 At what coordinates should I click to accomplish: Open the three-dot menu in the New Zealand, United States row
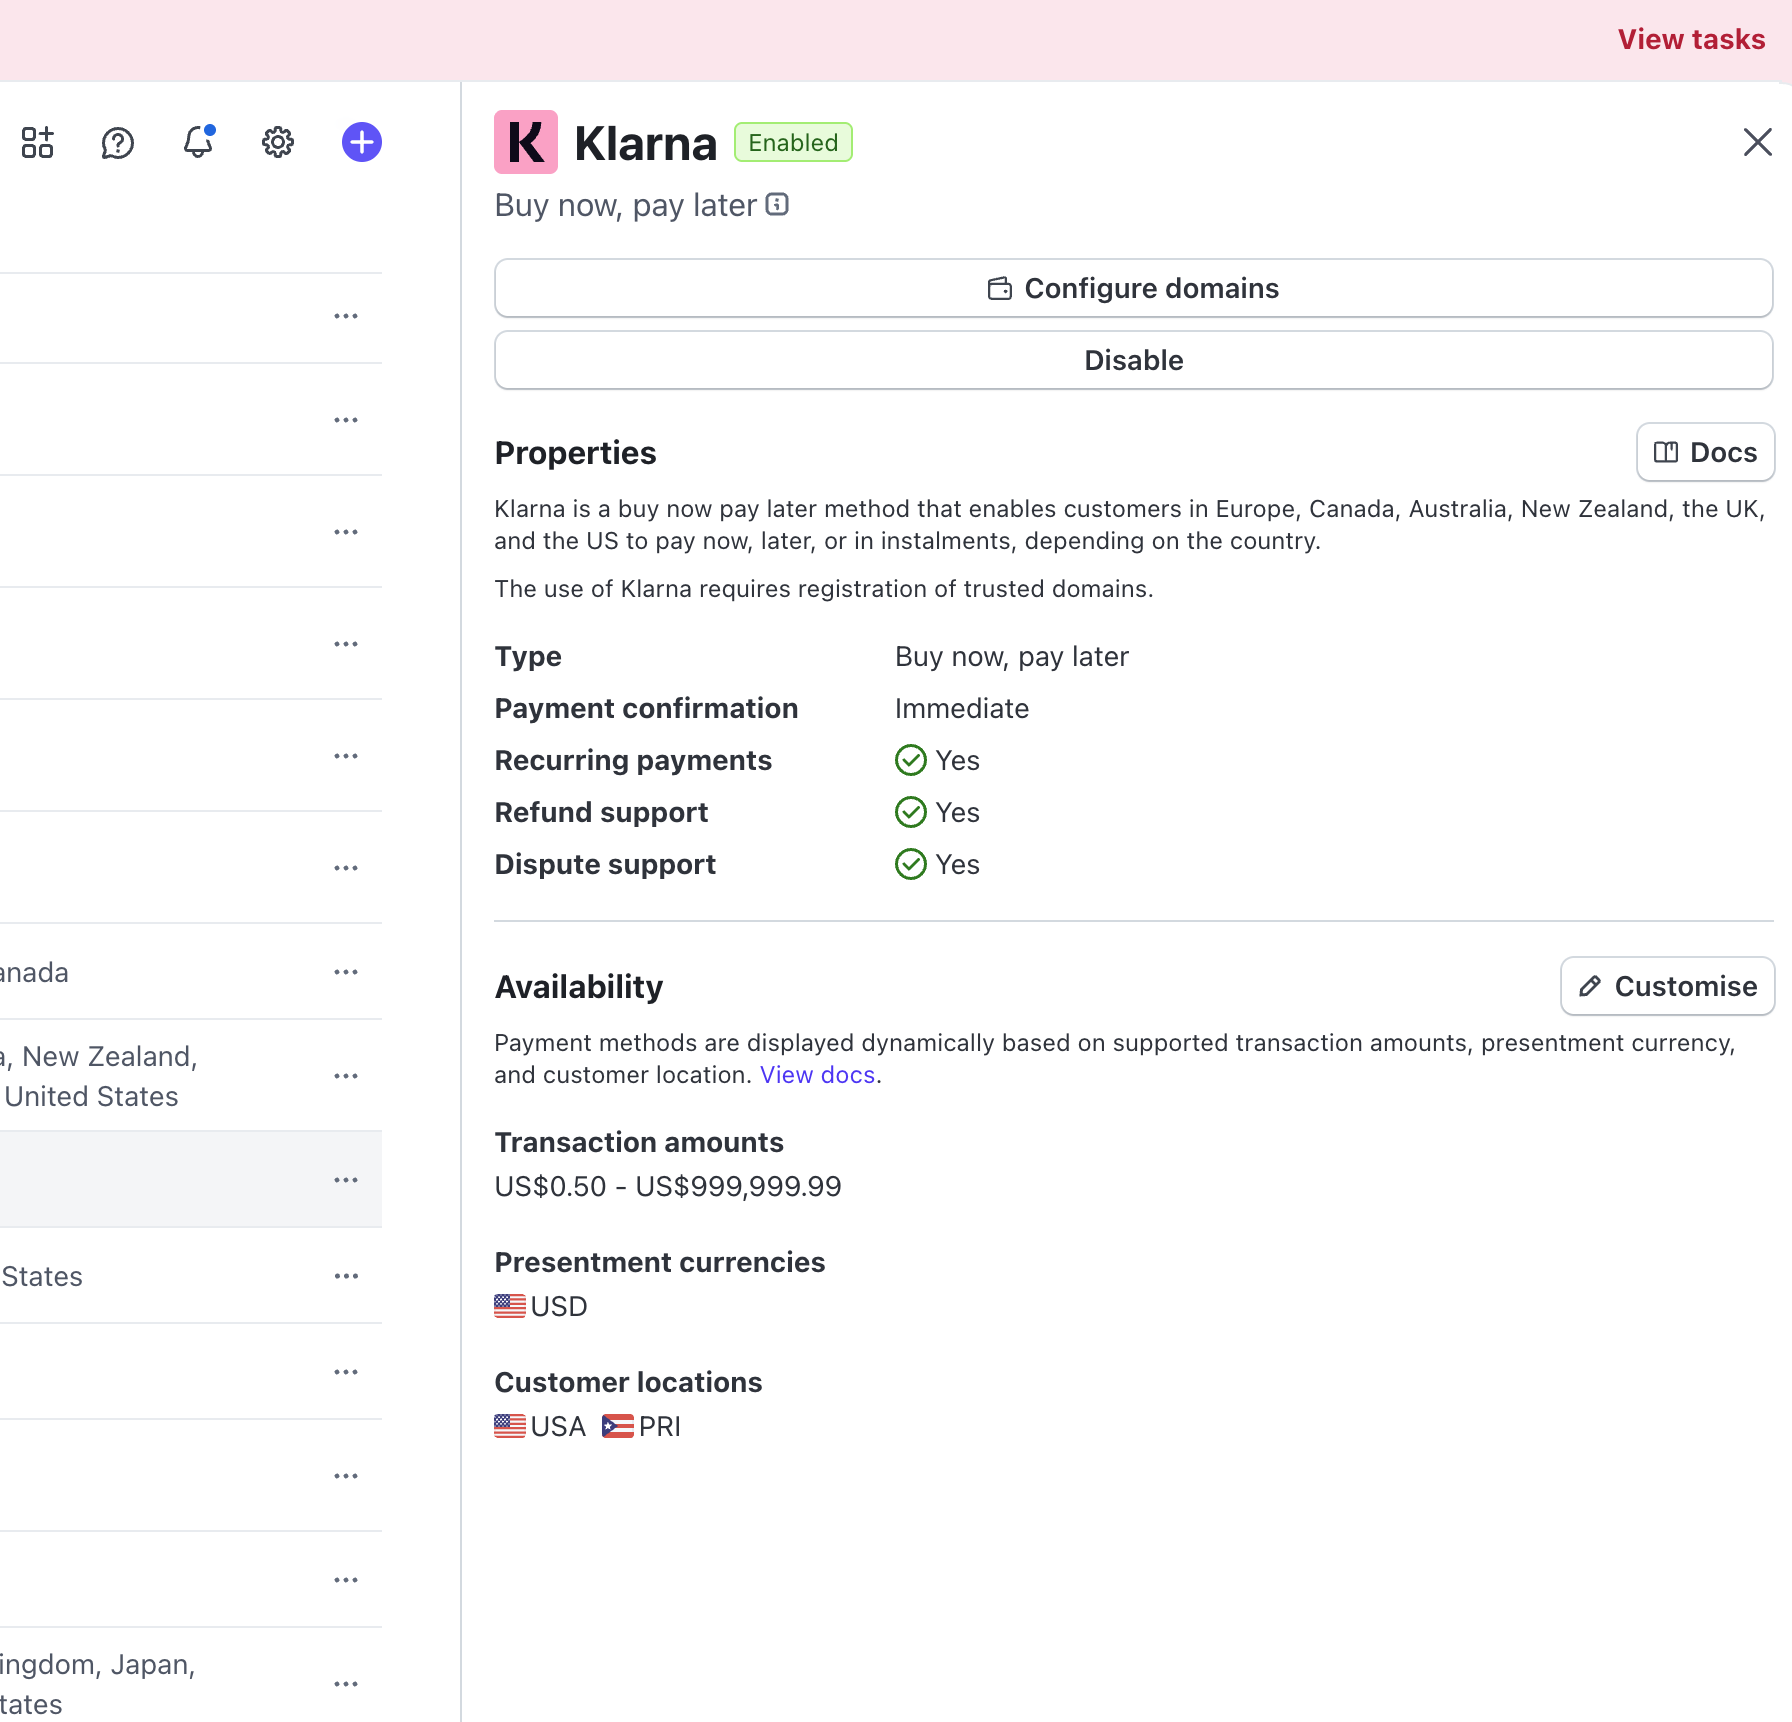click(346, 1076)
